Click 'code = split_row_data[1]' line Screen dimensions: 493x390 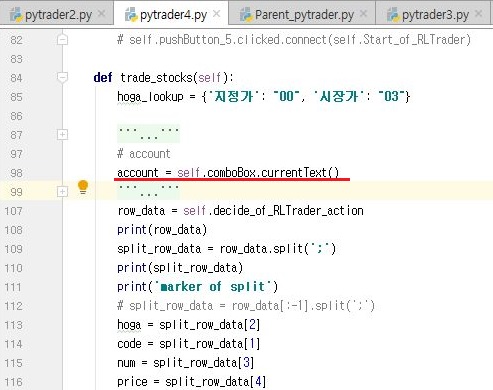pos(189,344)
